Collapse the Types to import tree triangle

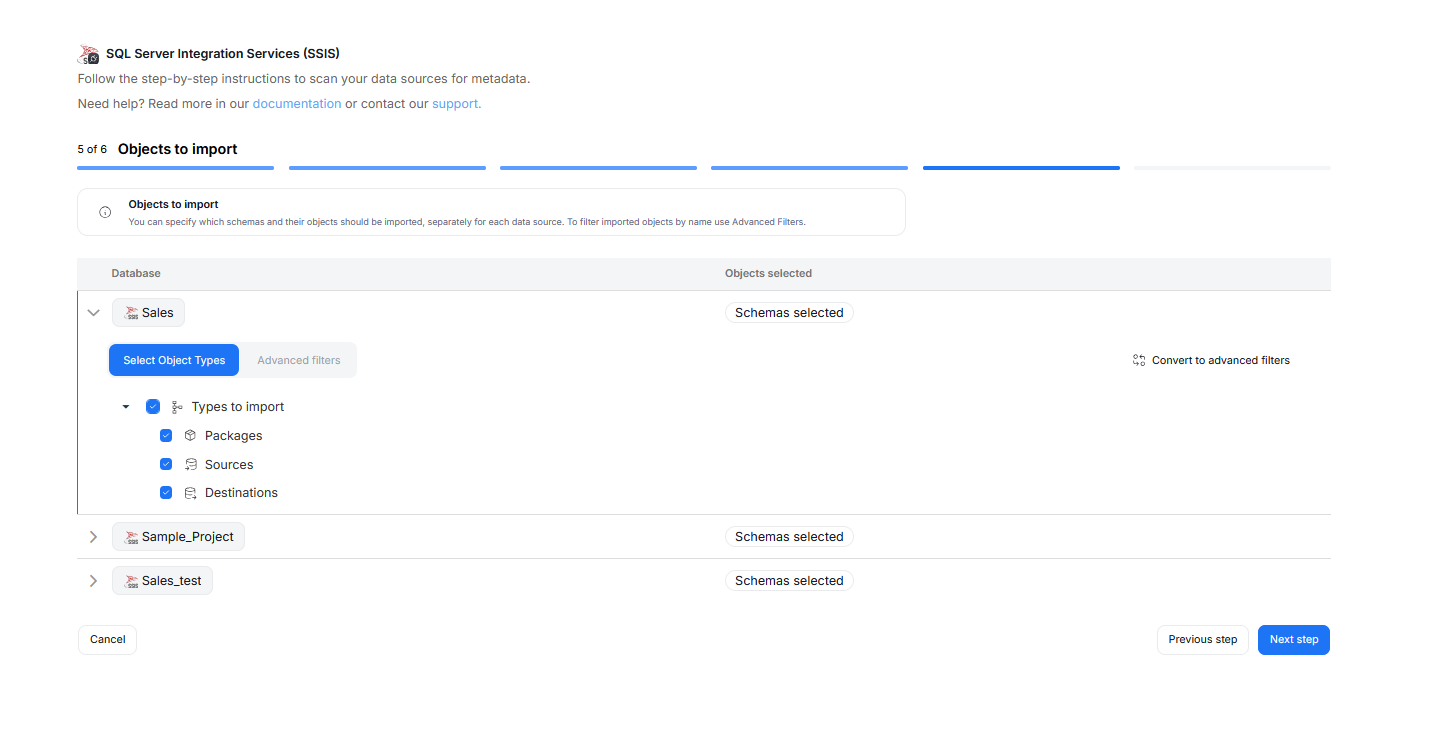[x=126, y=407]
